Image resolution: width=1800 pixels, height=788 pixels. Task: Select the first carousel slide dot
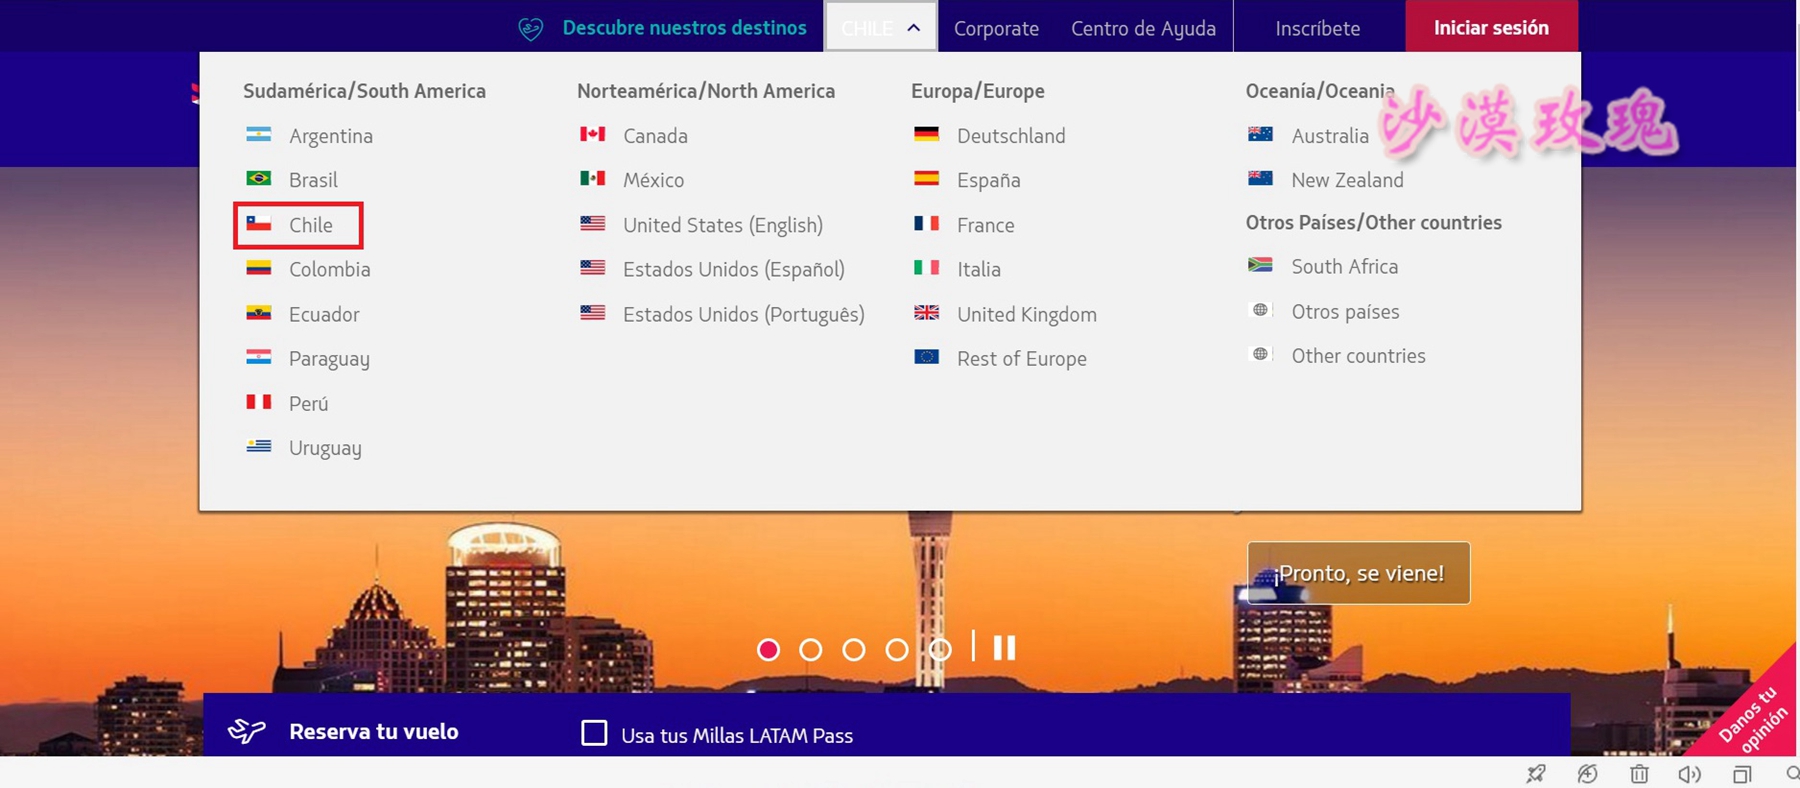tap(768, 650)
